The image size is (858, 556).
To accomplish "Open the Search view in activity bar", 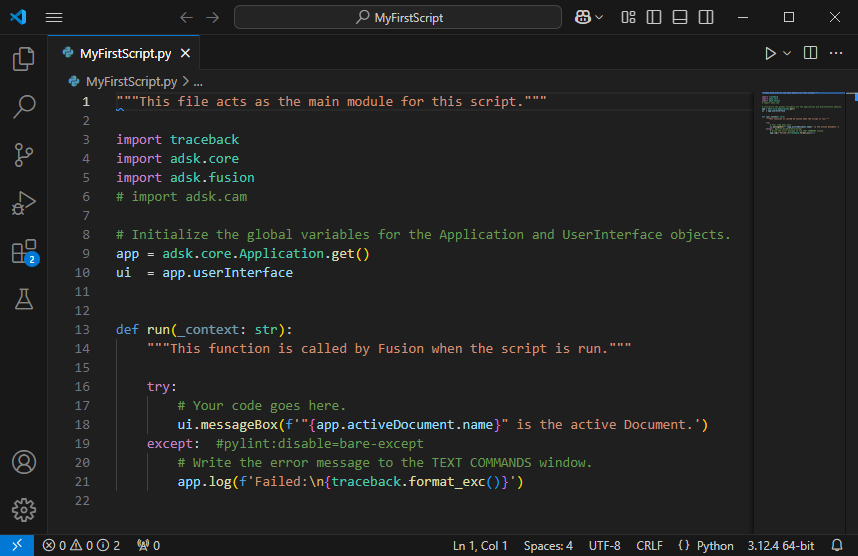I will pos(24,107).
